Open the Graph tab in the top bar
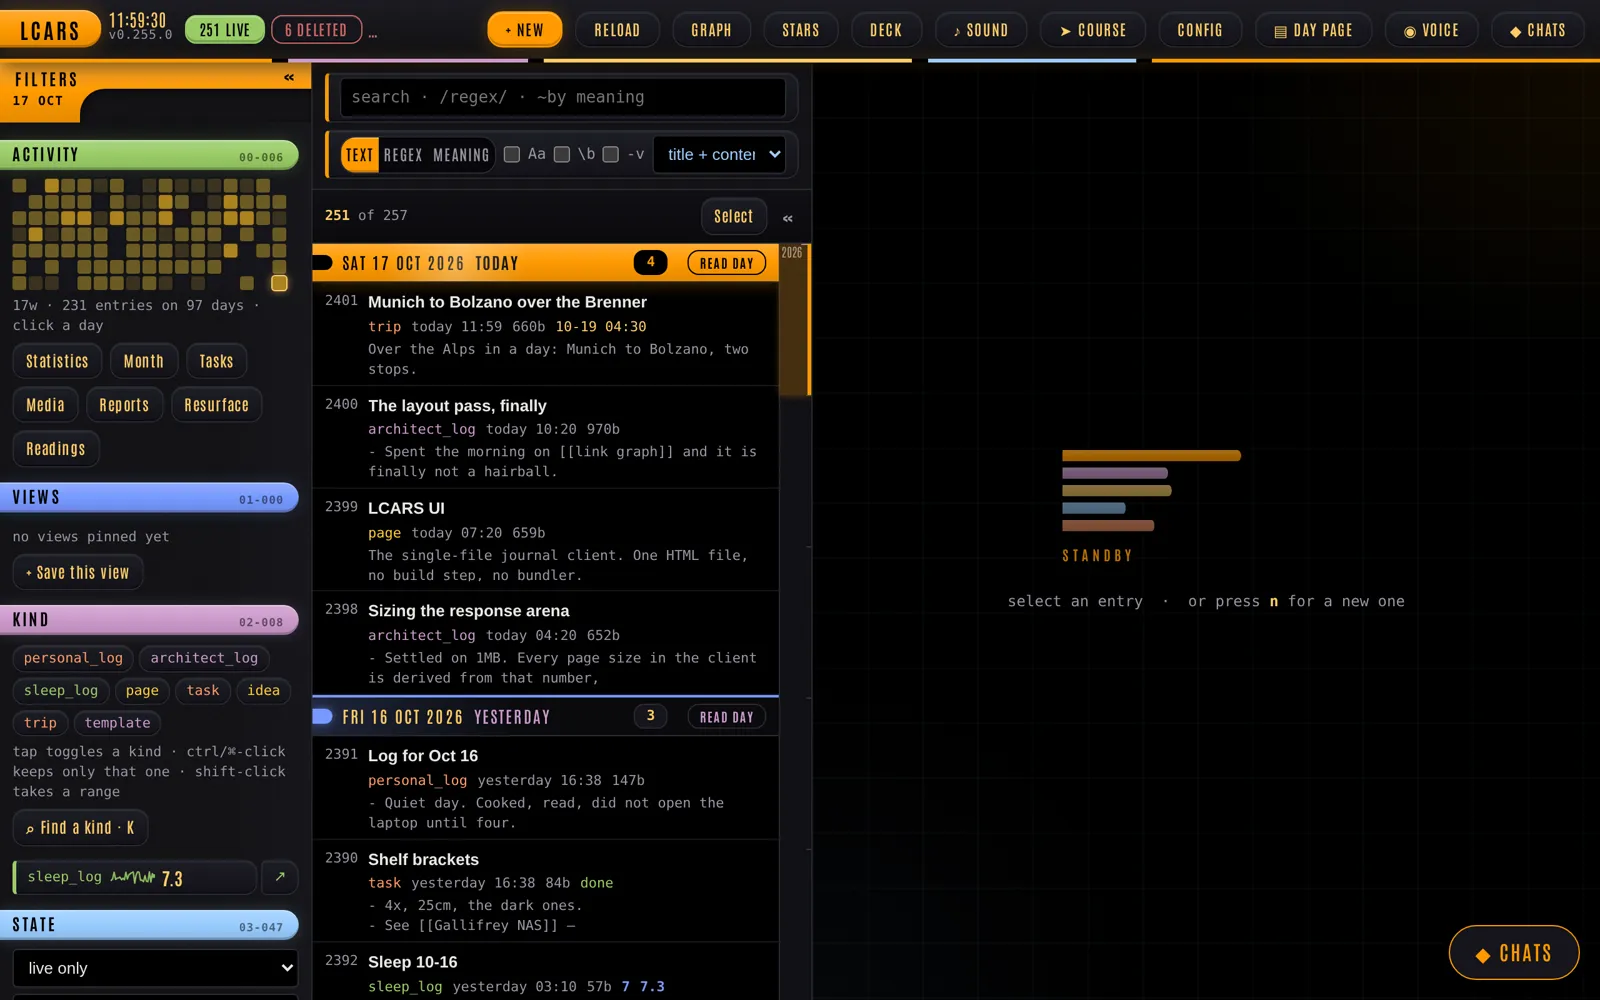Viewport: 1600px width, 1000px height. pyautogui.click(x=711, y=30)
